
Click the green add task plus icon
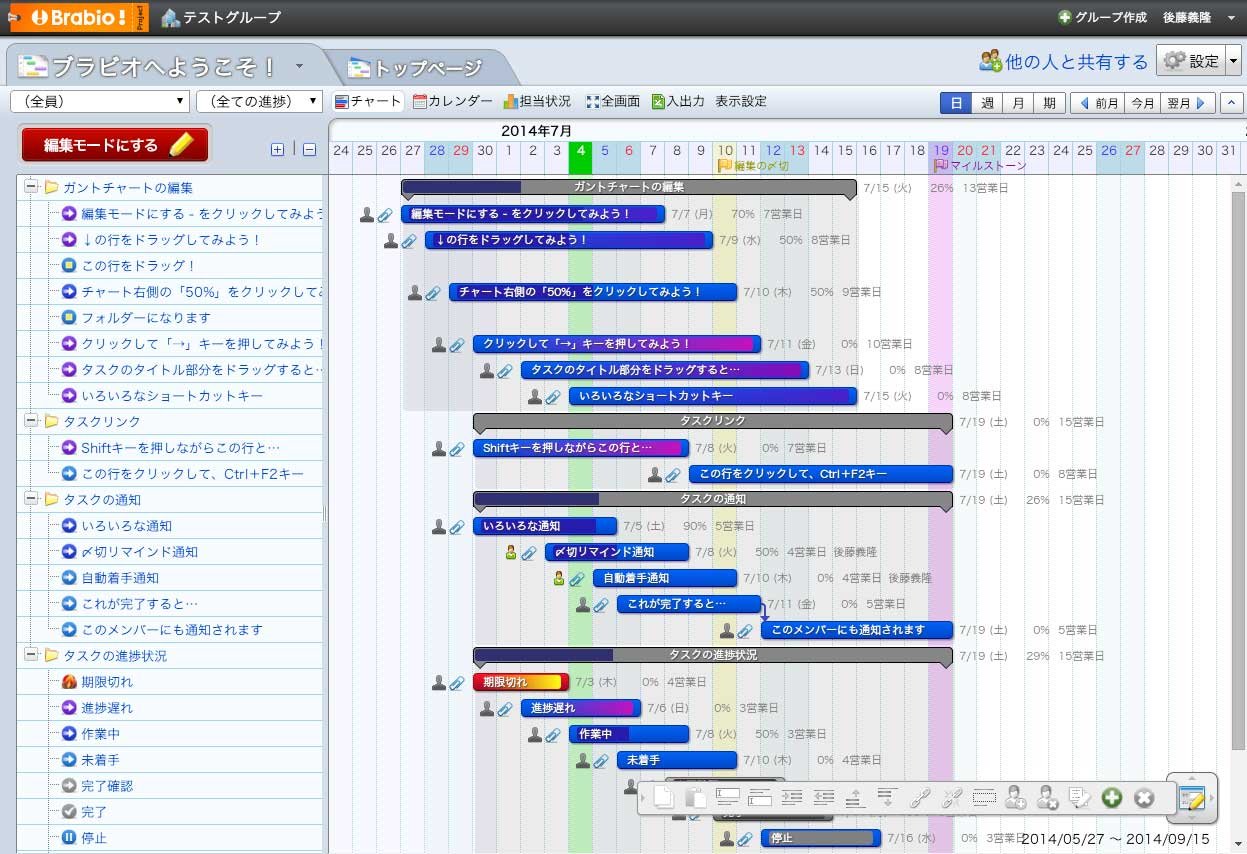1111,798
